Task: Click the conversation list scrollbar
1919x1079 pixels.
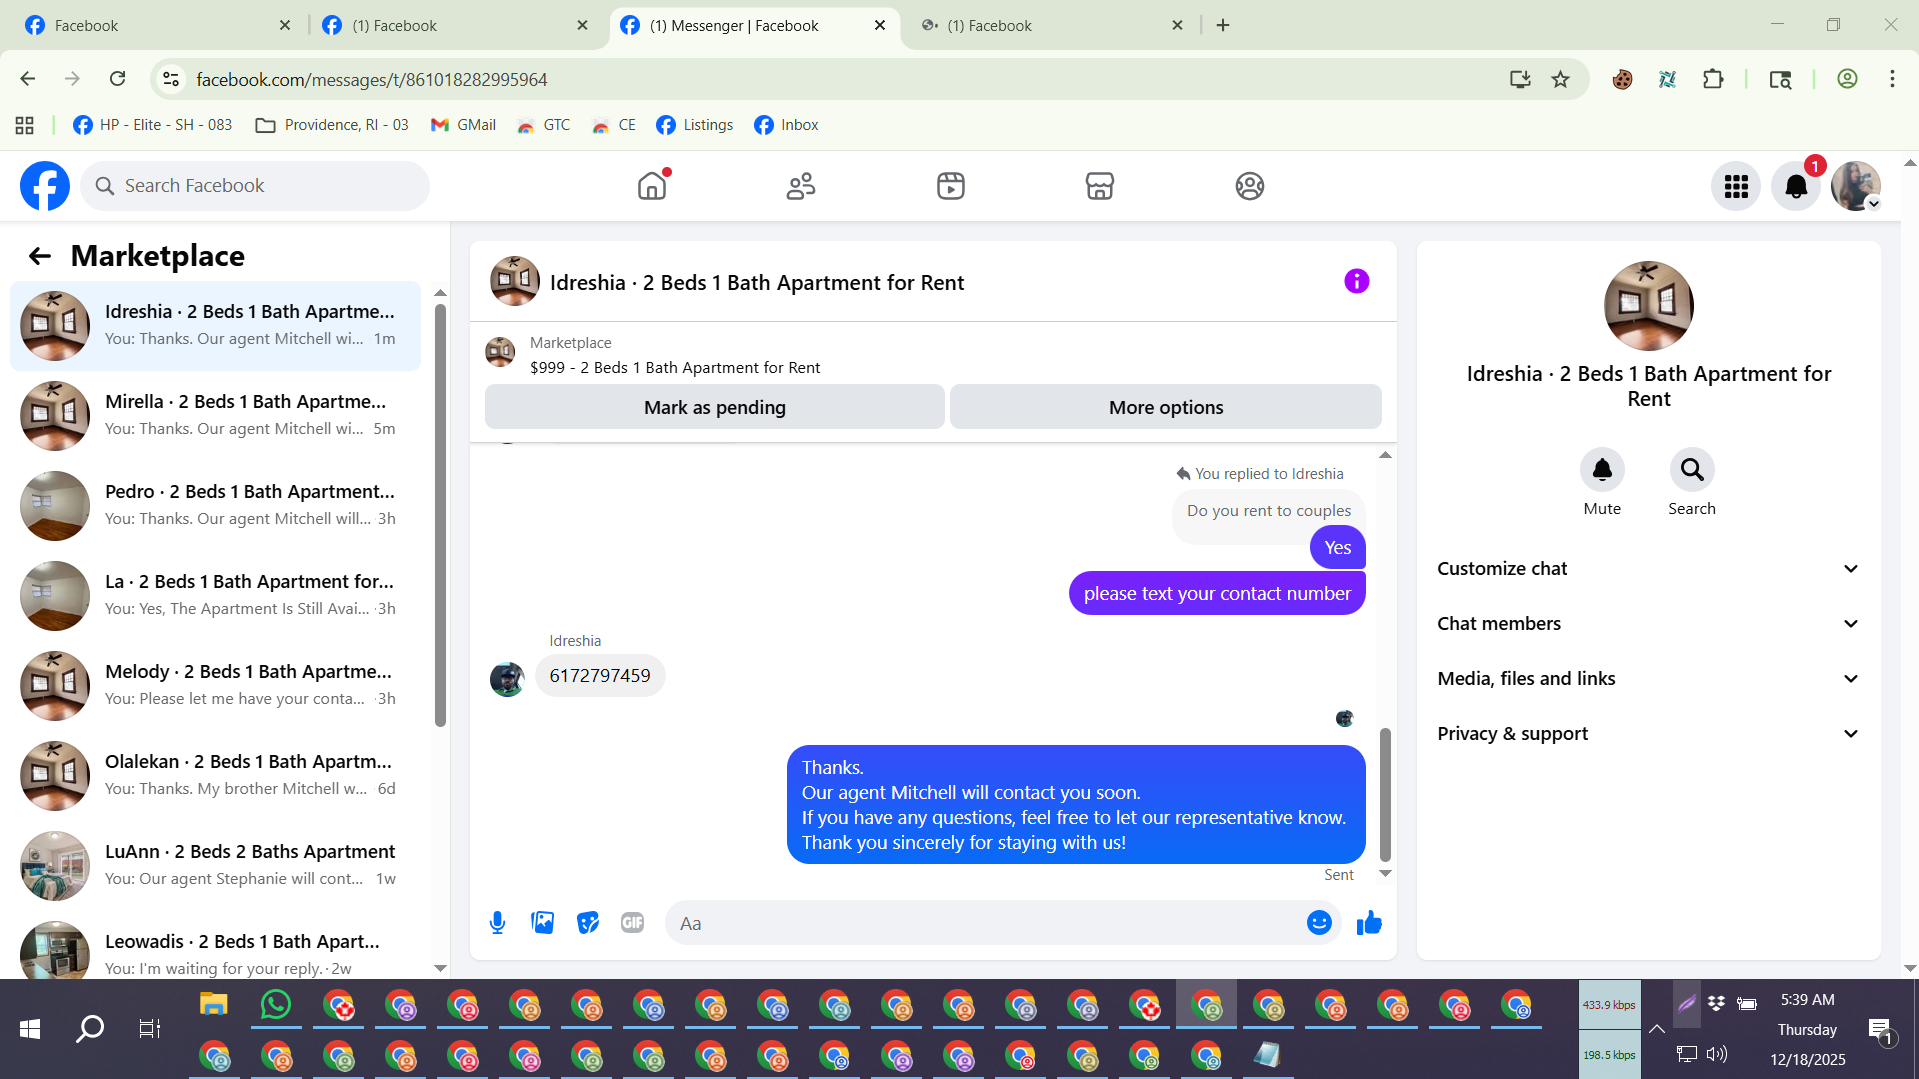Action: [x=440, y=515]
